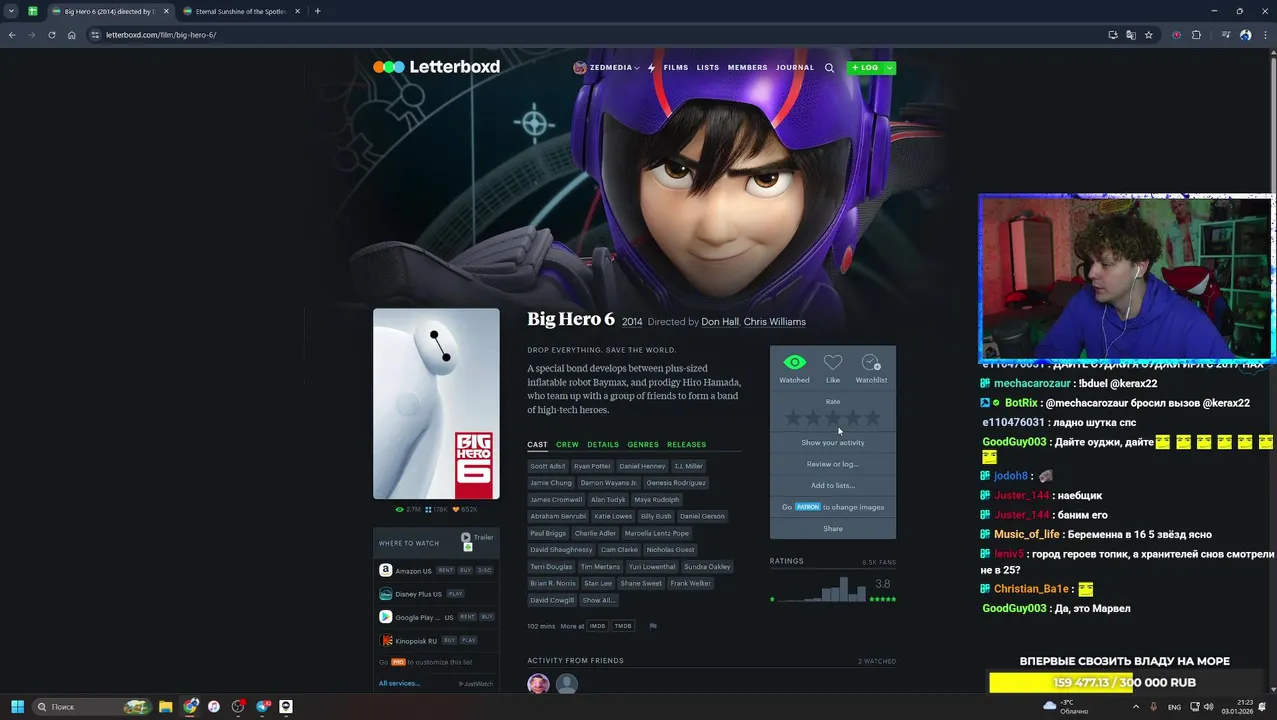Click Show your activity
1277x720 pixels.
[833, 443]
